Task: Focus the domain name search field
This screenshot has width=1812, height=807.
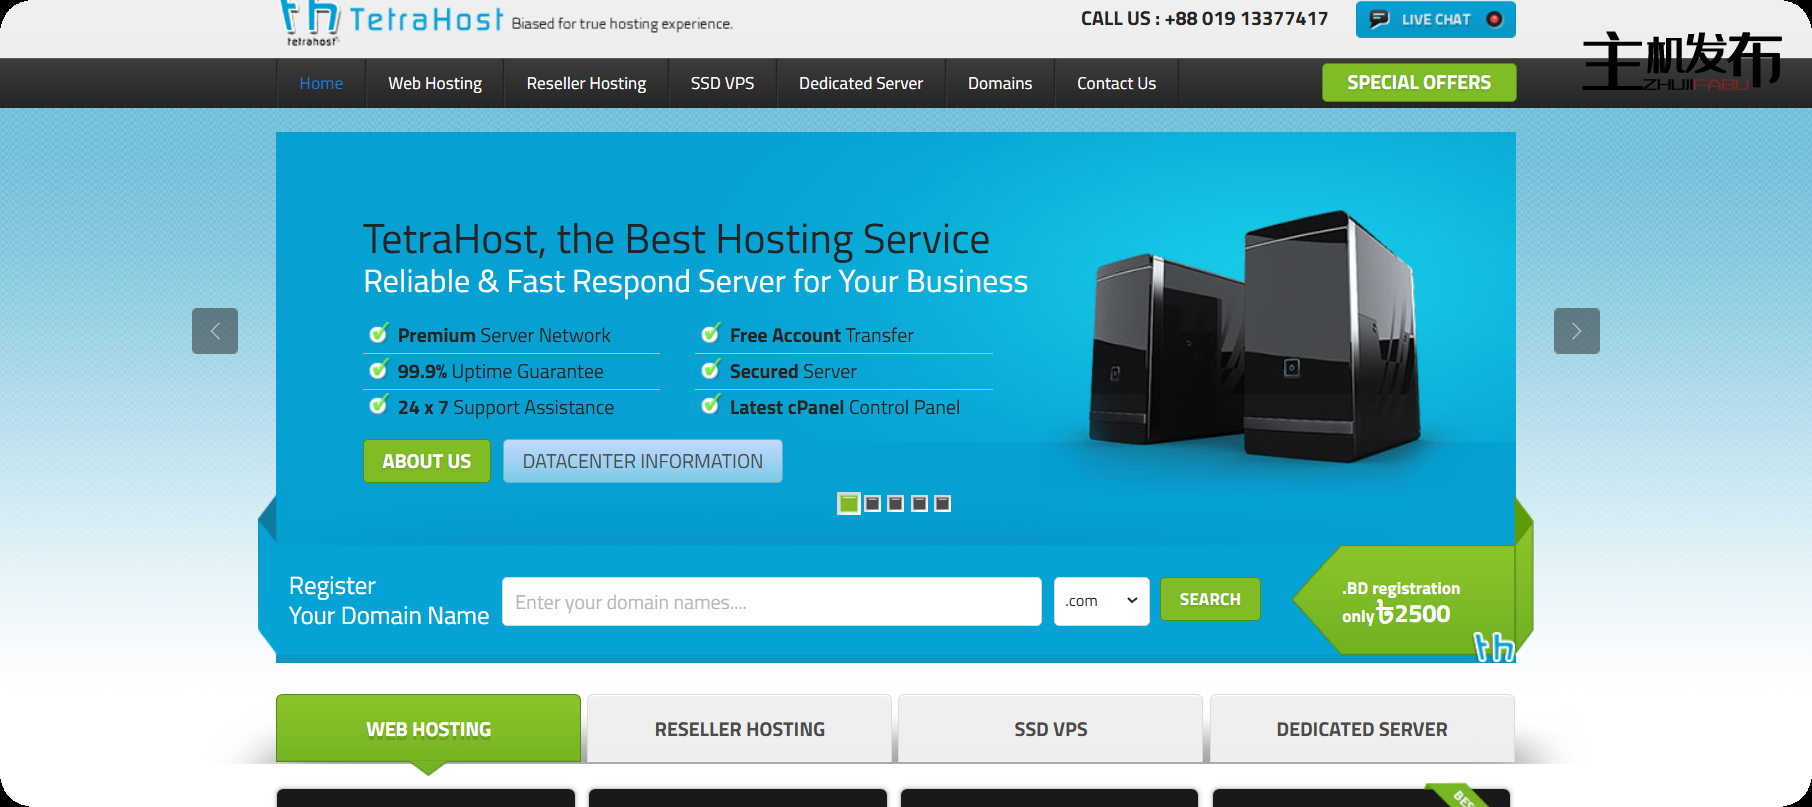Action: tap(771, 602)
